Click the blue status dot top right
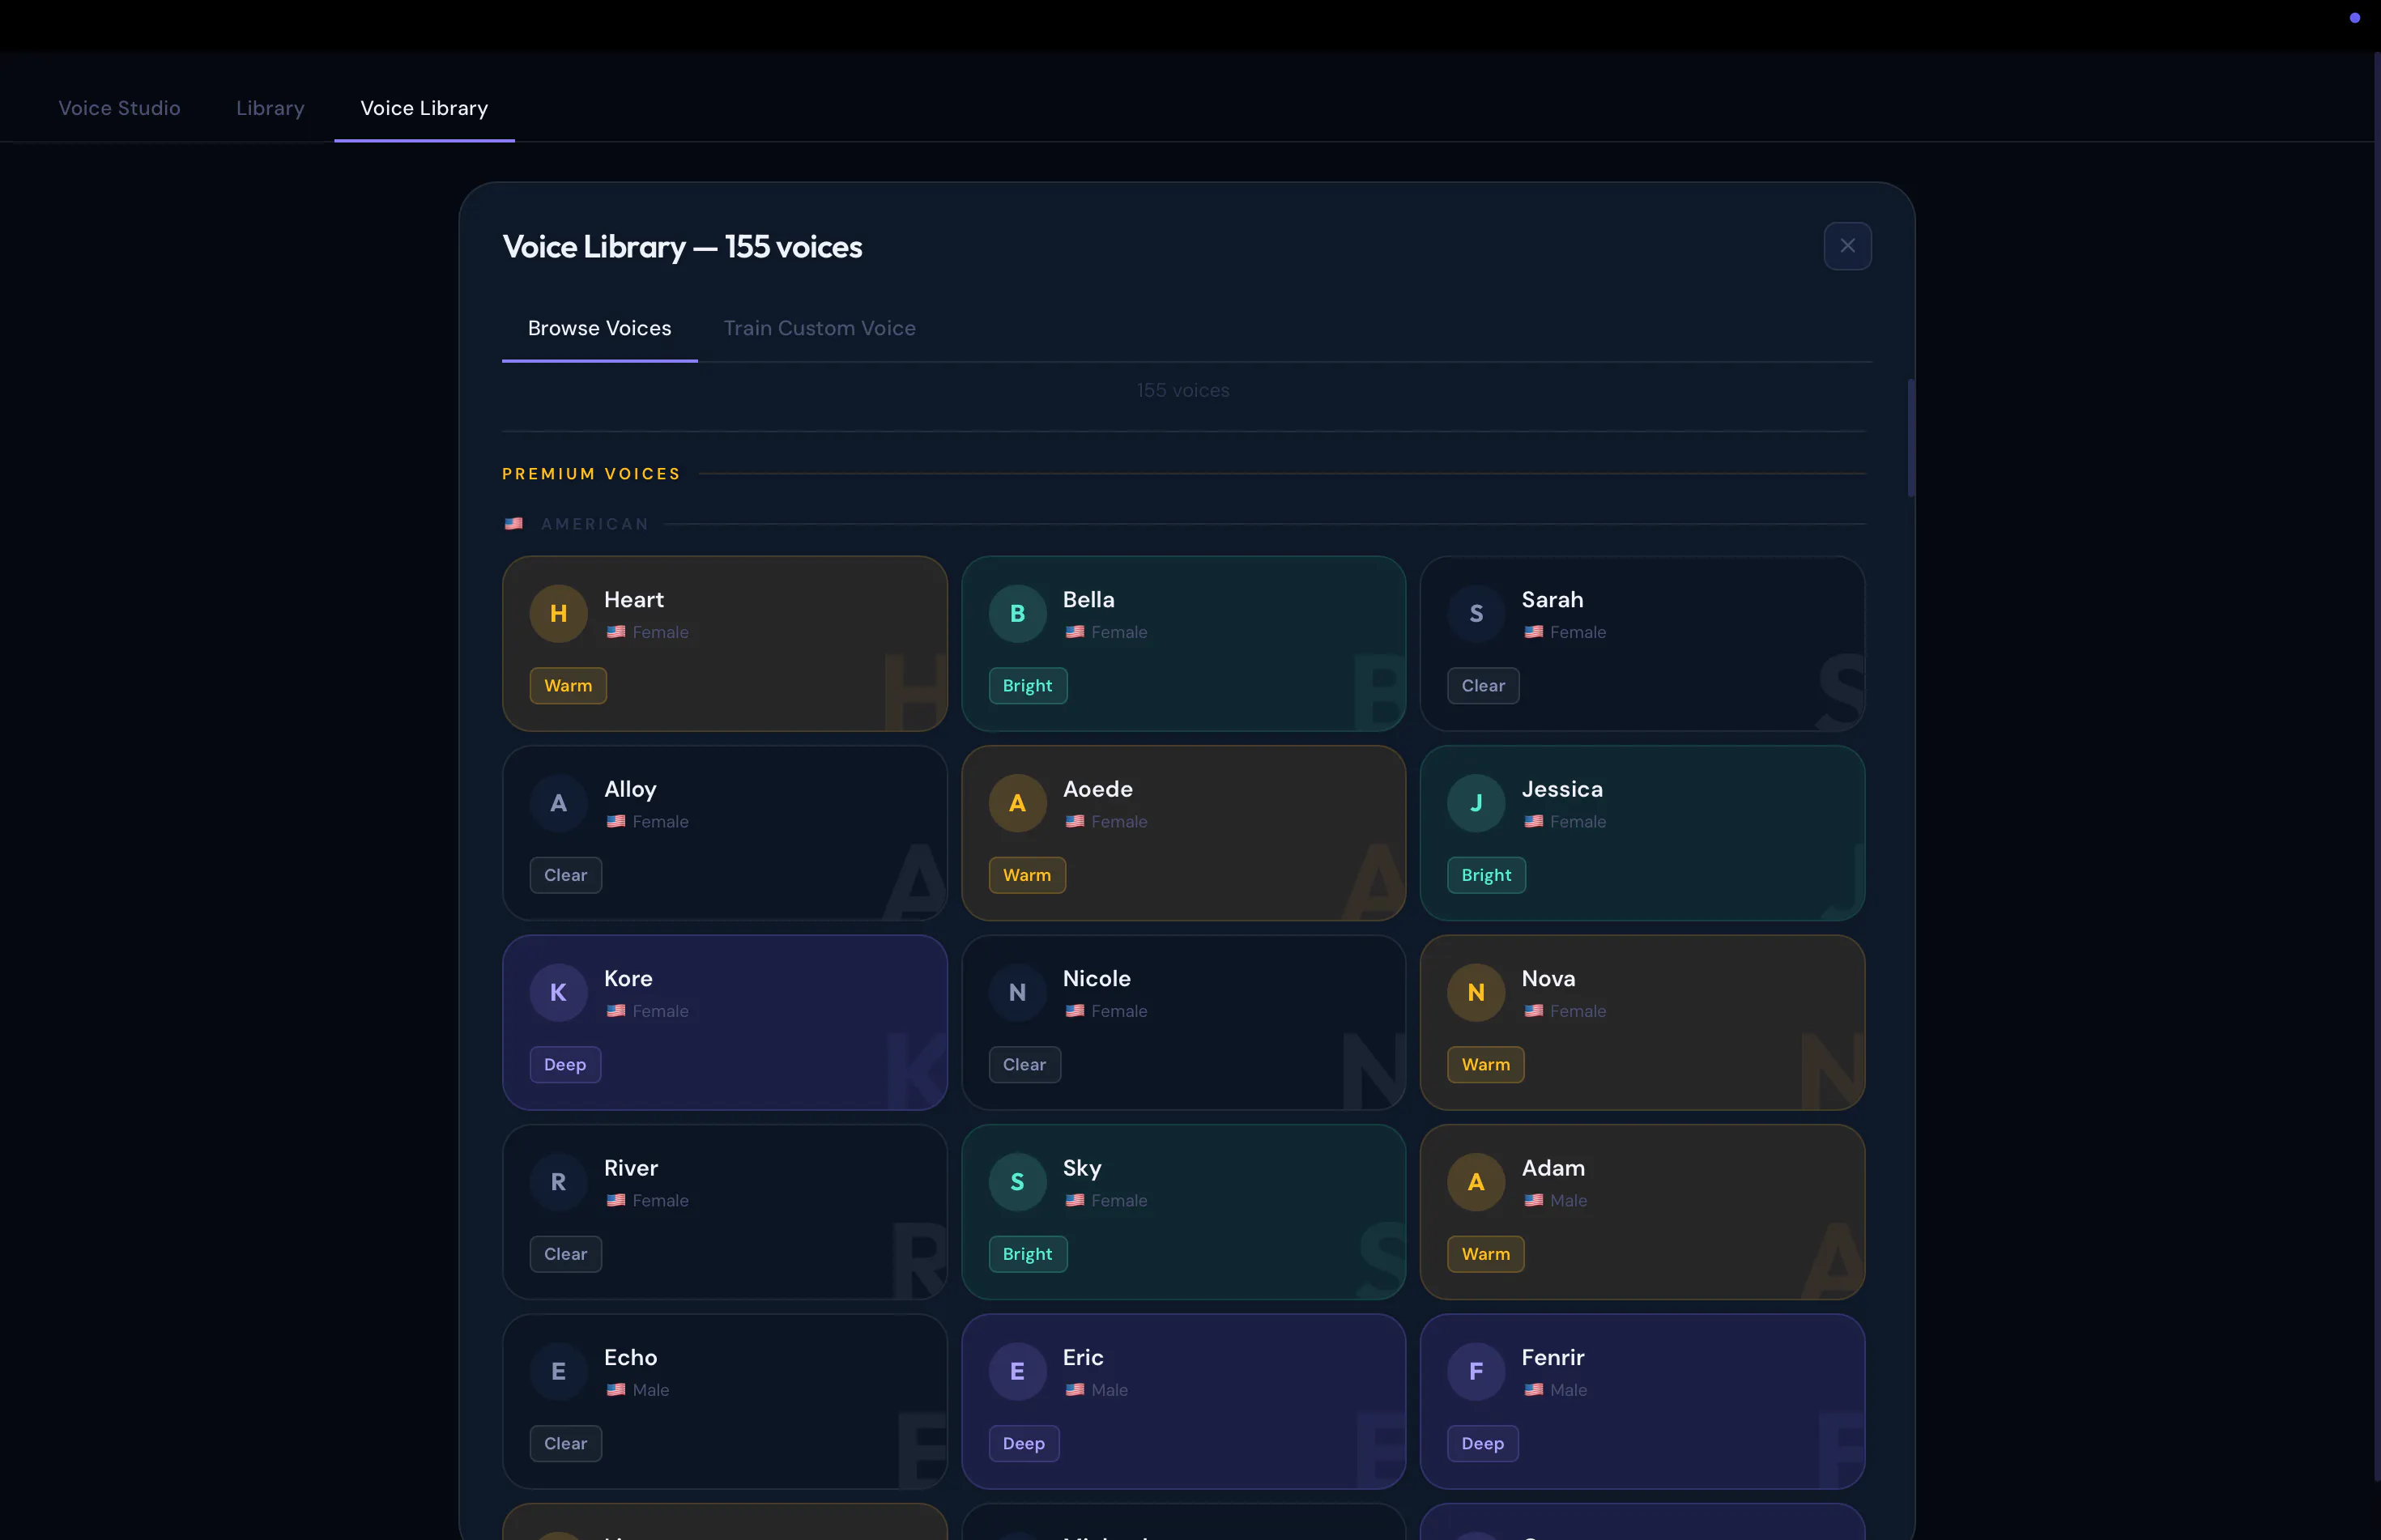This screenshot has height=1540, width=2381. click(x=2355, y=18)
